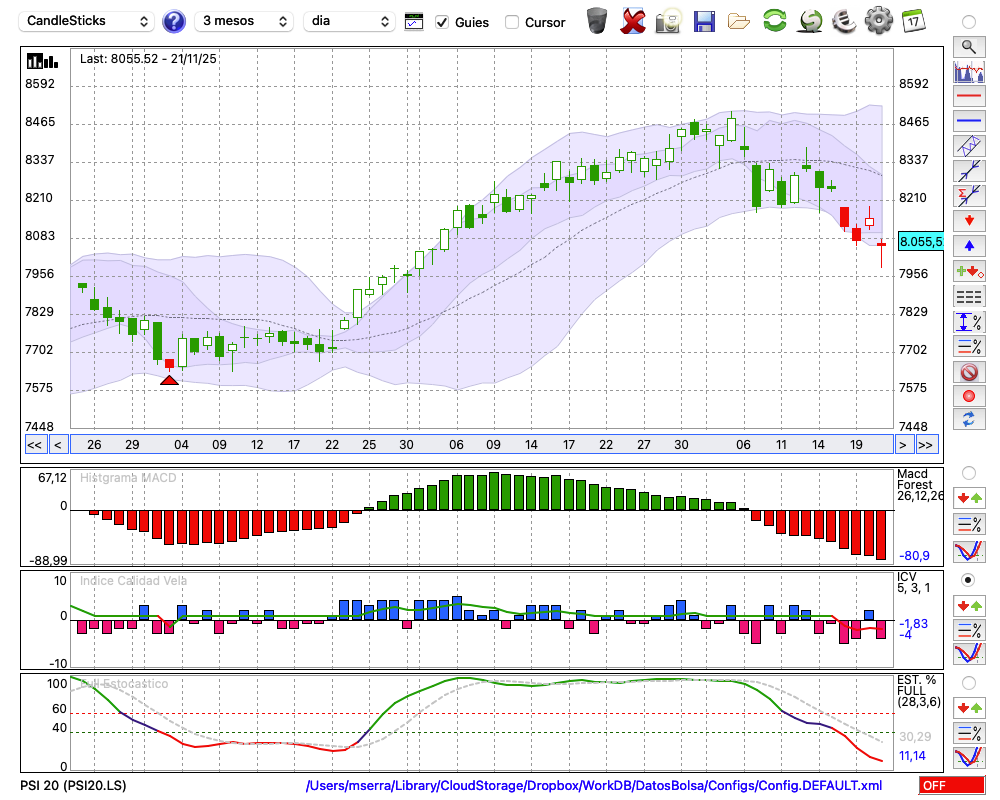This screenshot has height=800, width=1000.
Task: Click the red triangle marker under candle
Action: click(169, 380)
